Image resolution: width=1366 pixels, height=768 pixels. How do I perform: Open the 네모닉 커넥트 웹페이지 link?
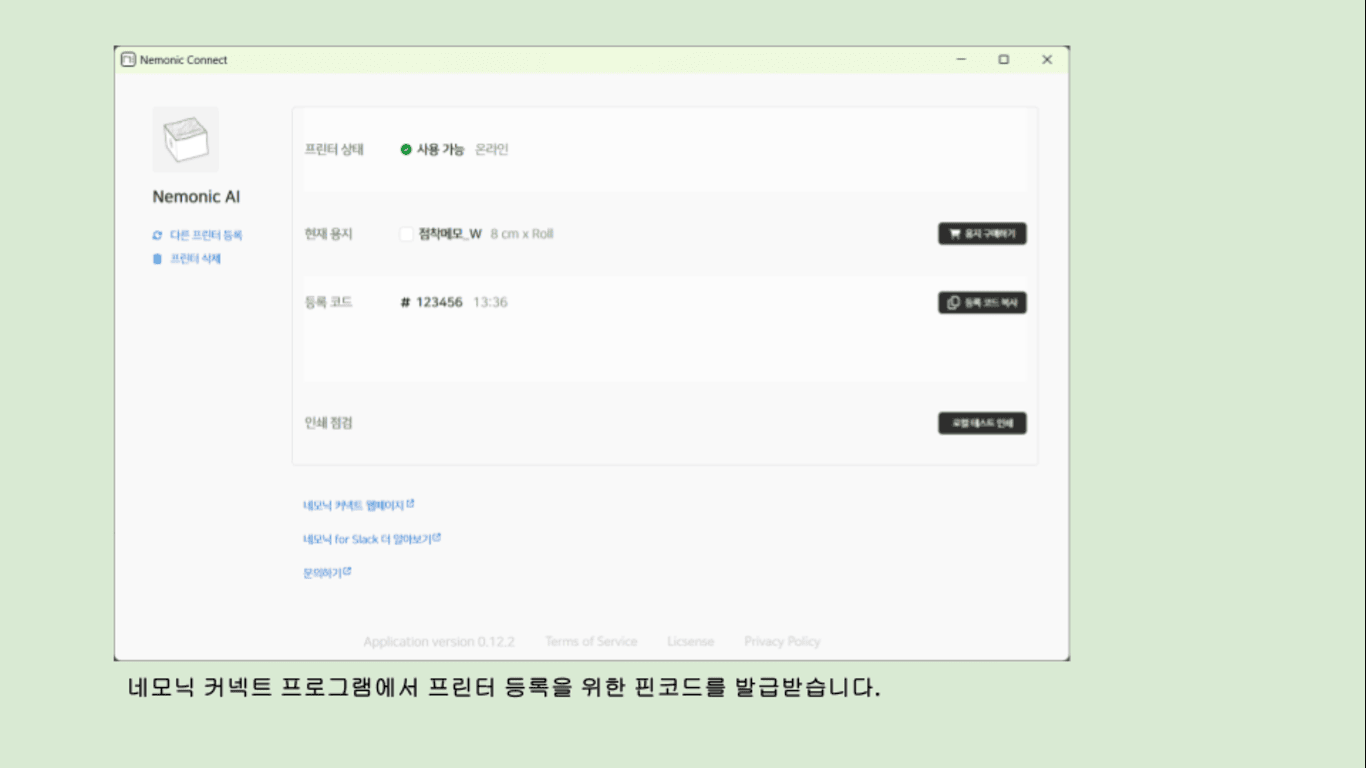pyautogui.click(x=358, y=505)
